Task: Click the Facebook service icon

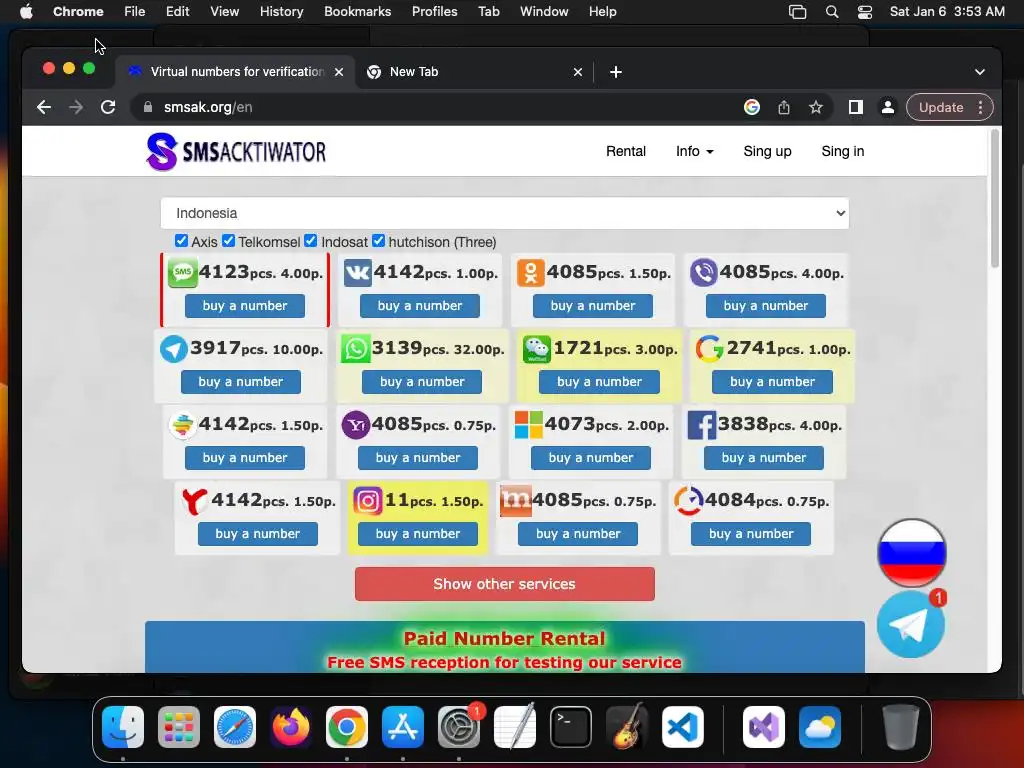Action: point(701,425)
